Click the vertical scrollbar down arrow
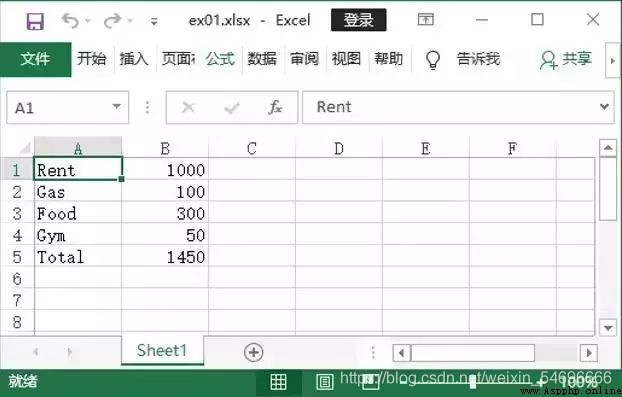The height and width of the screenshot is (397, 622). pos(608,328)
